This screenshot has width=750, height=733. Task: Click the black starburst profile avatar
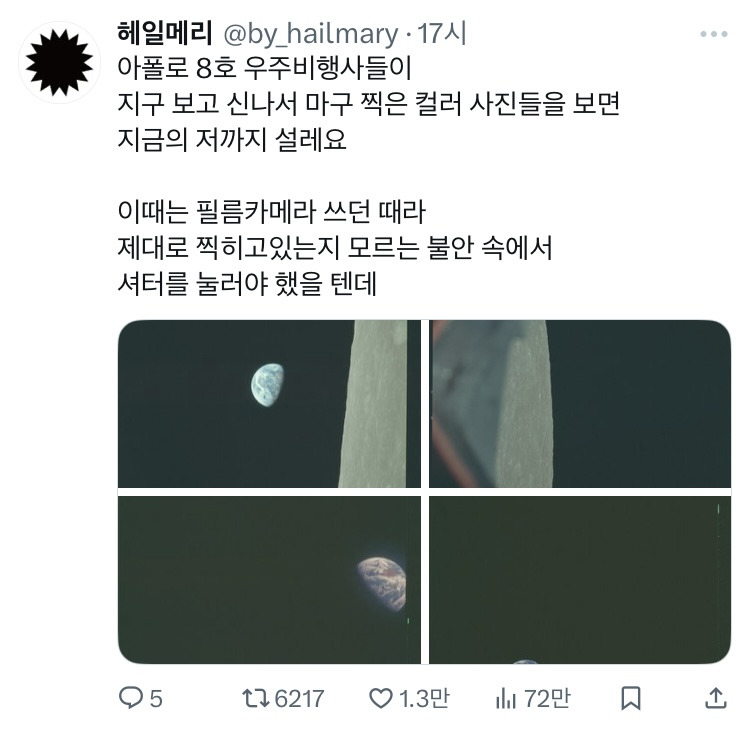click(59, 62)
